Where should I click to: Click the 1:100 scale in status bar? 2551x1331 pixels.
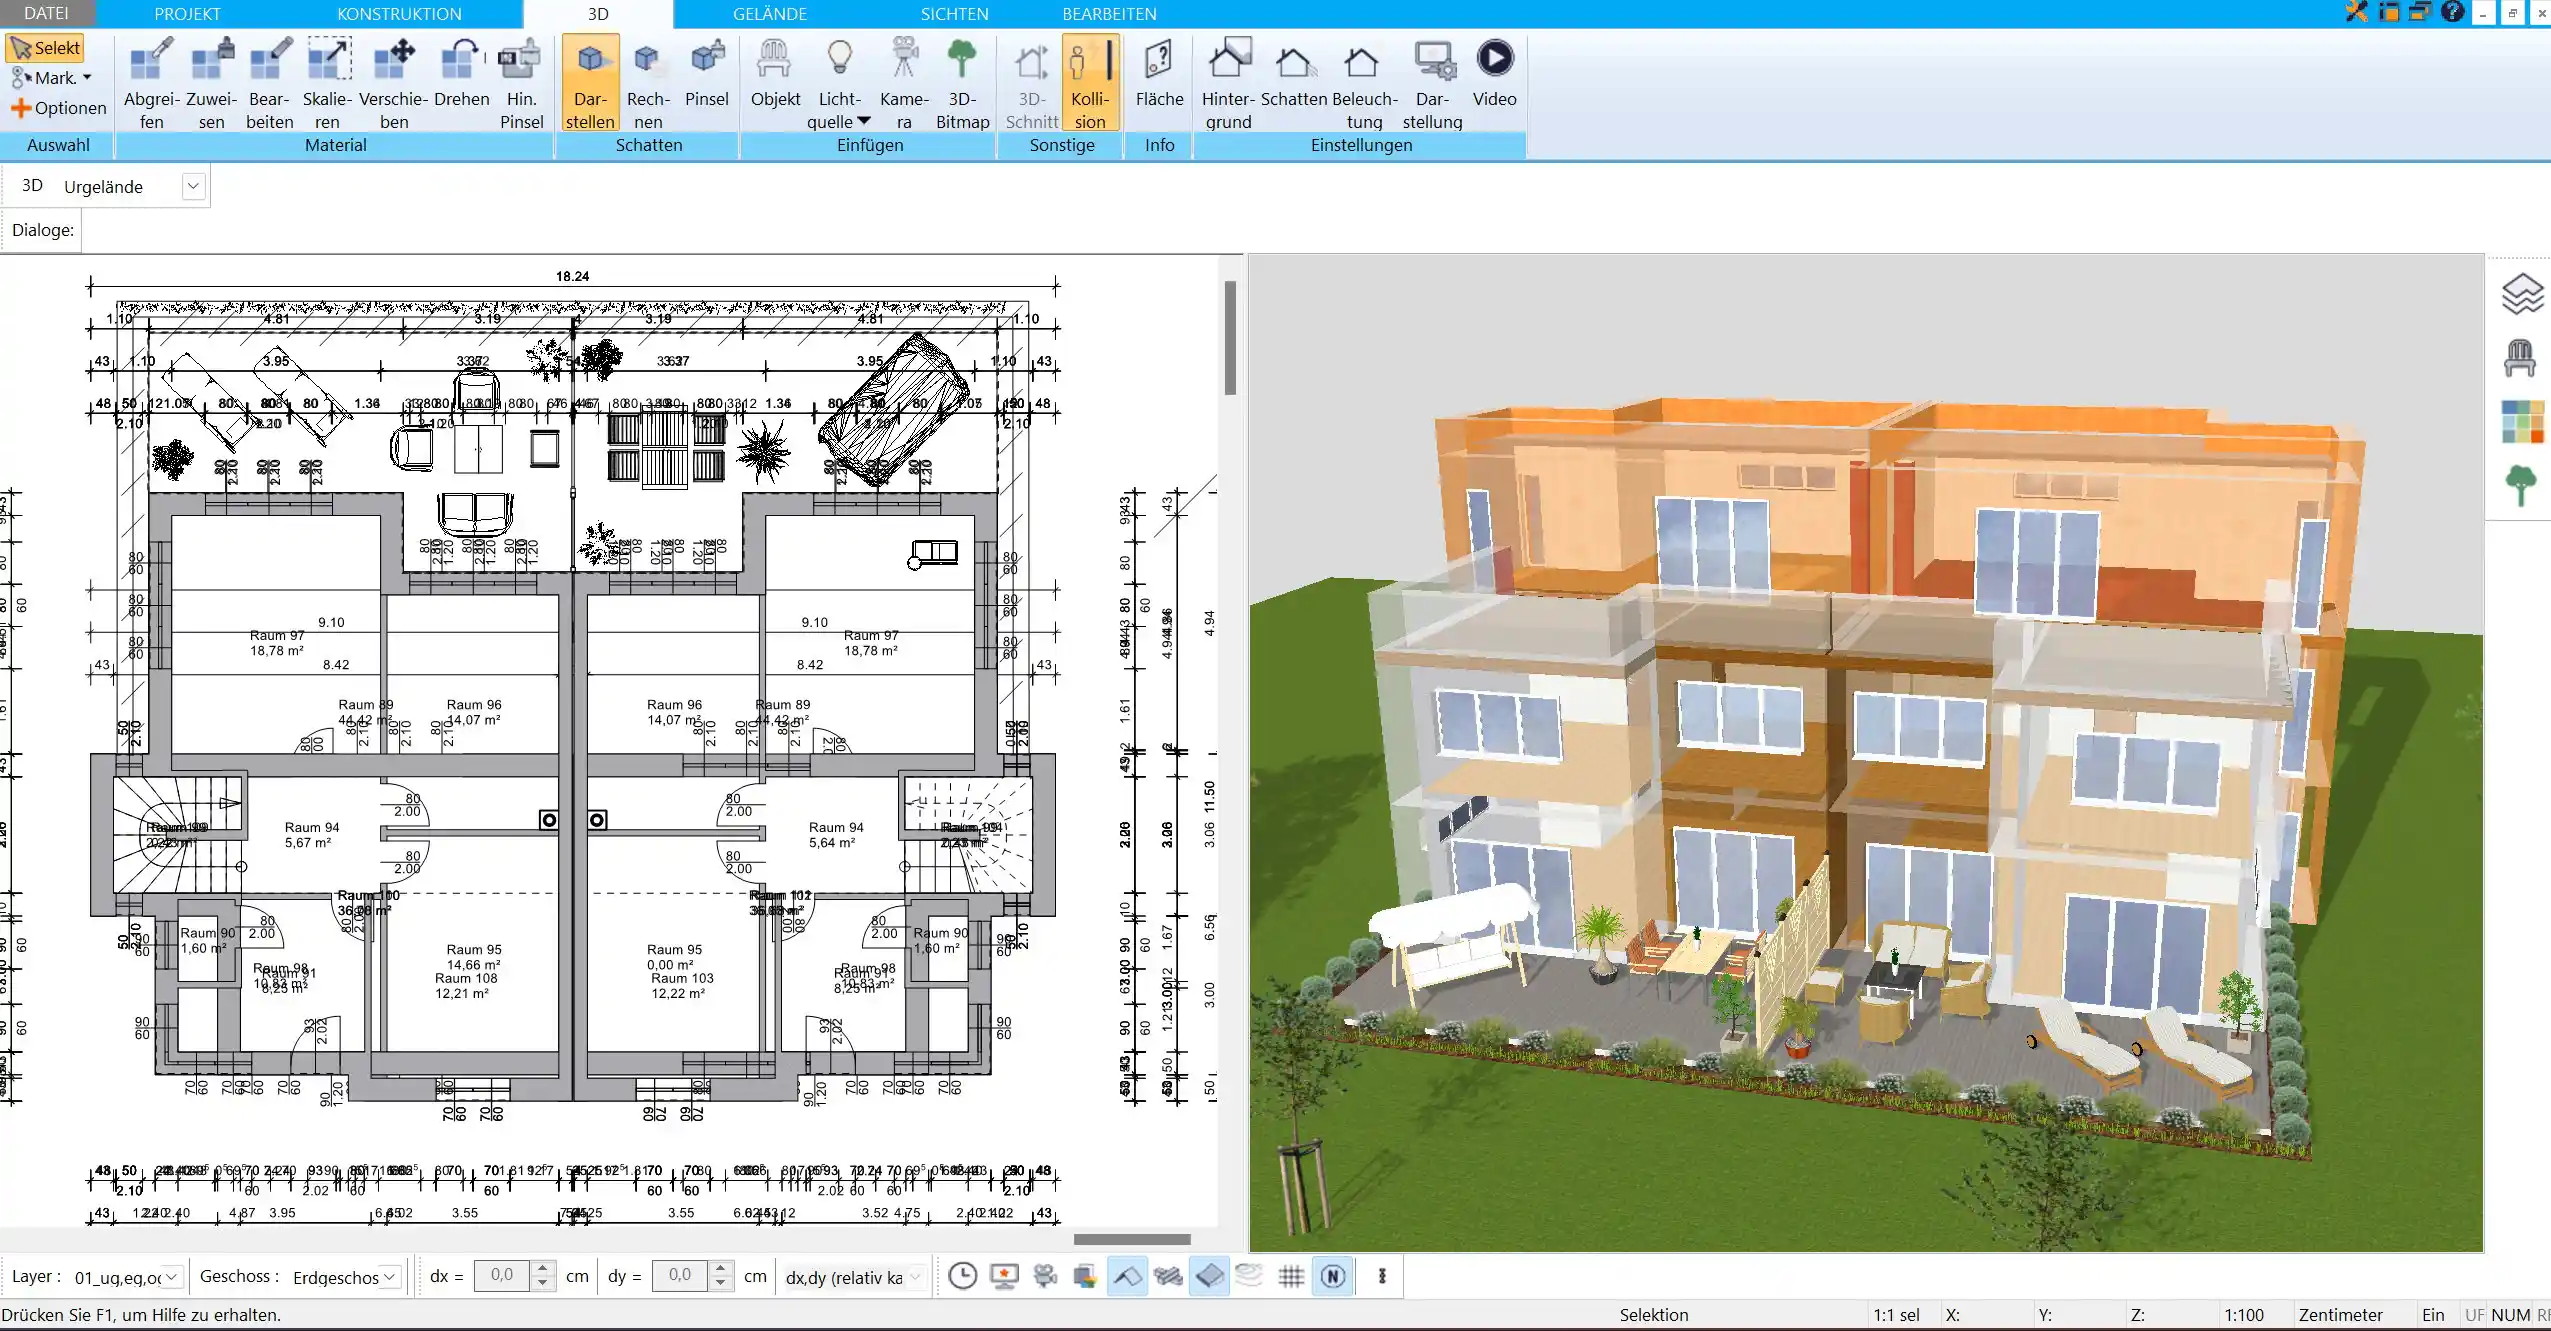tap(2243, 1315)
